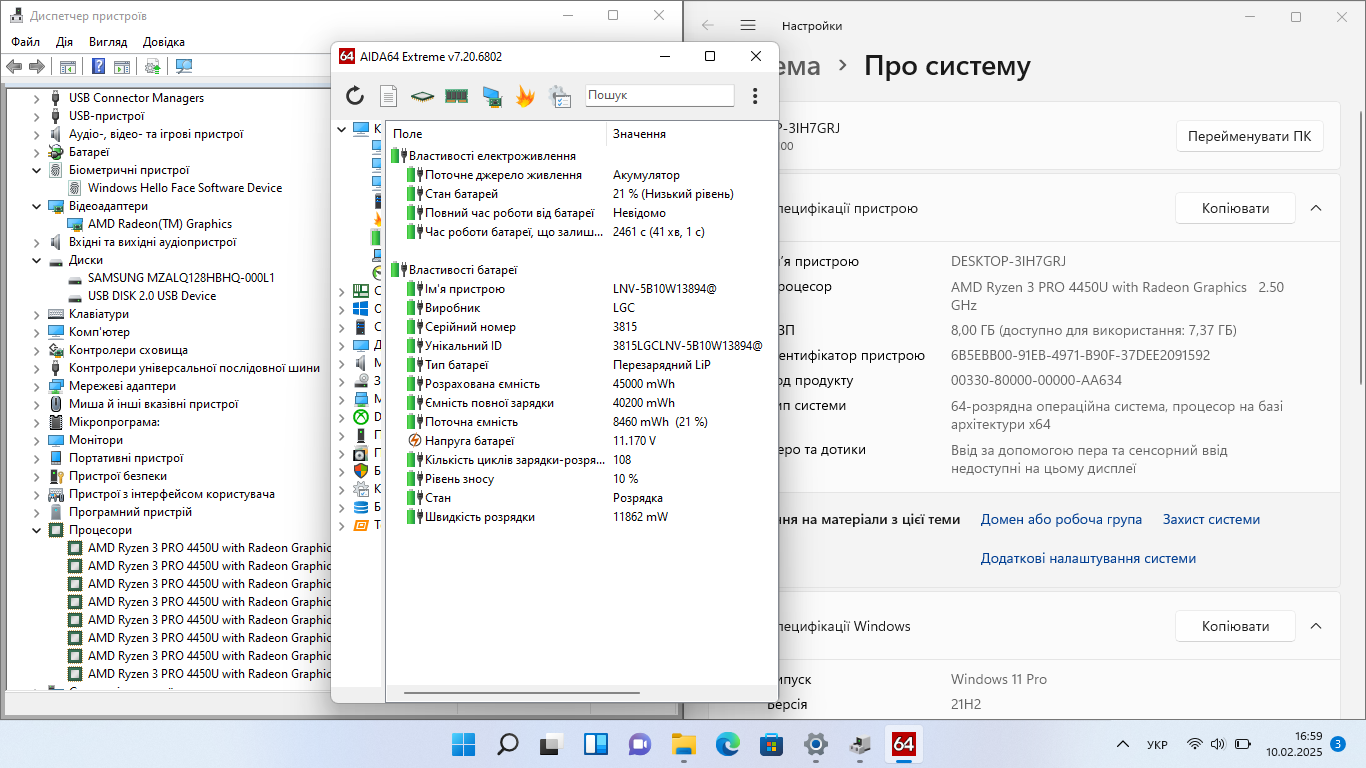Select the database icon in AIDA64 tree
Viewport: 1366px width, 768px height.
(361, 507)
